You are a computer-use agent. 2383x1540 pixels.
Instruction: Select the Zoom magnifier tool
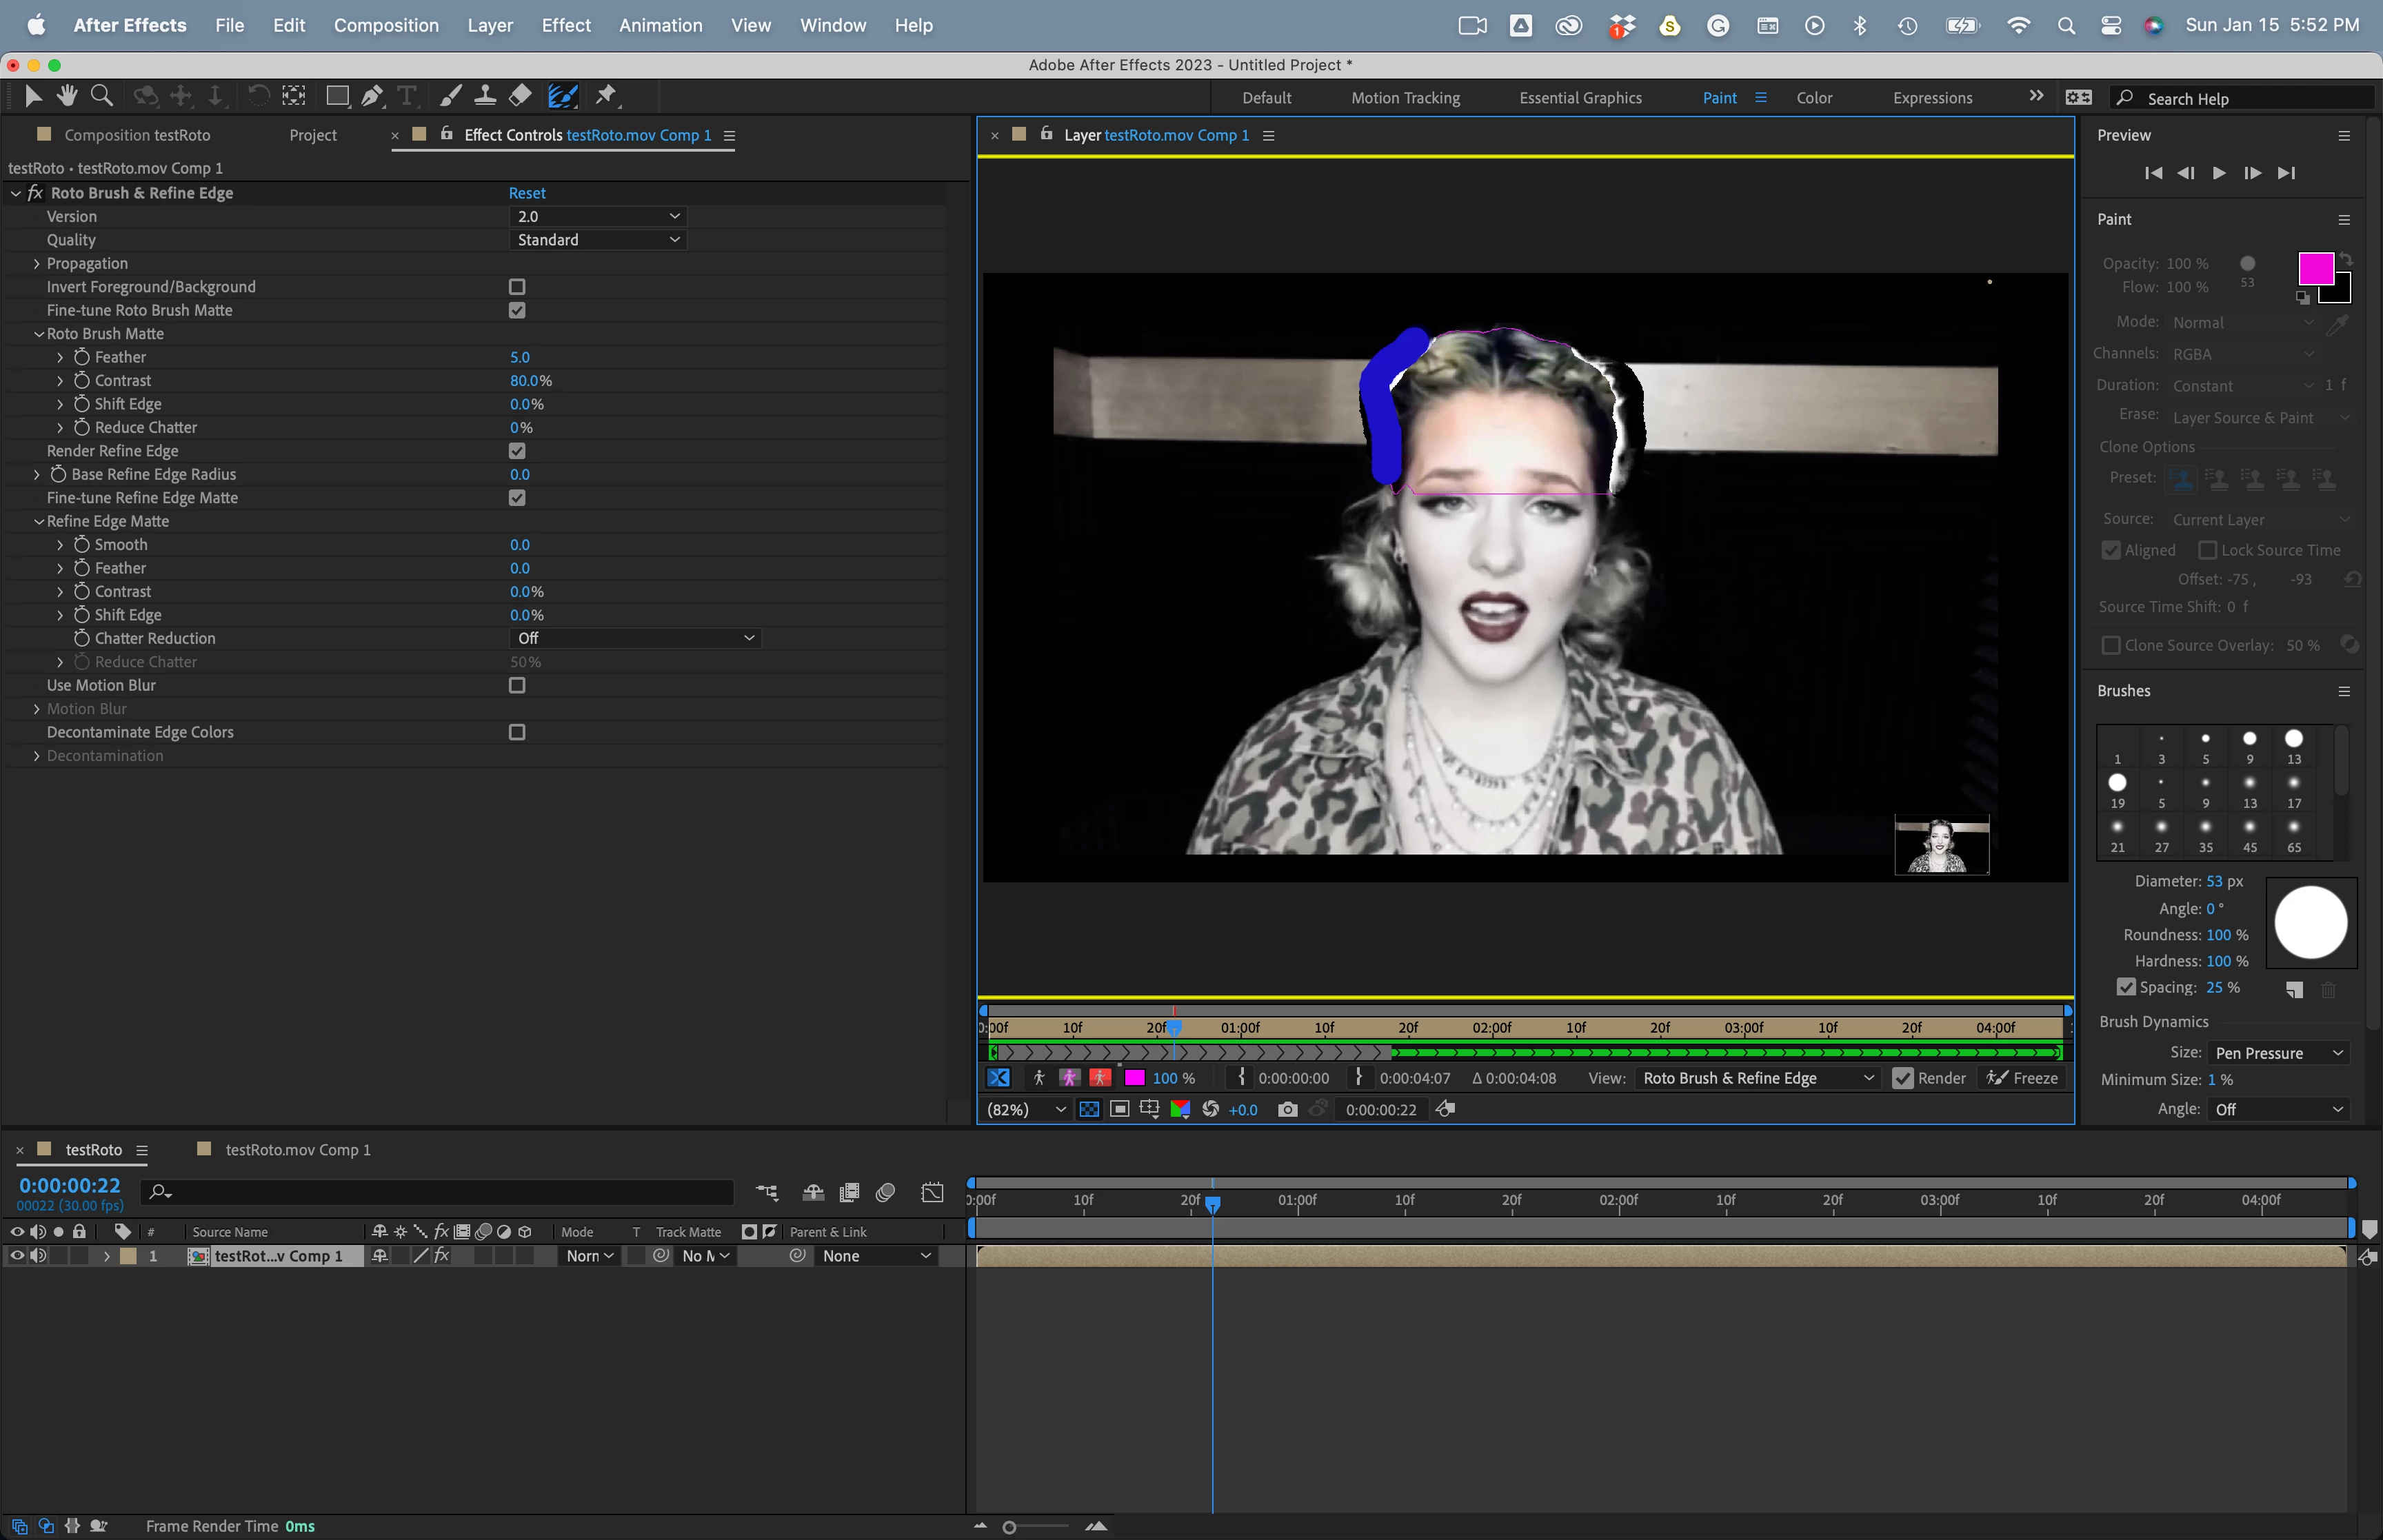pyautogui.click(x=101, y=96)
